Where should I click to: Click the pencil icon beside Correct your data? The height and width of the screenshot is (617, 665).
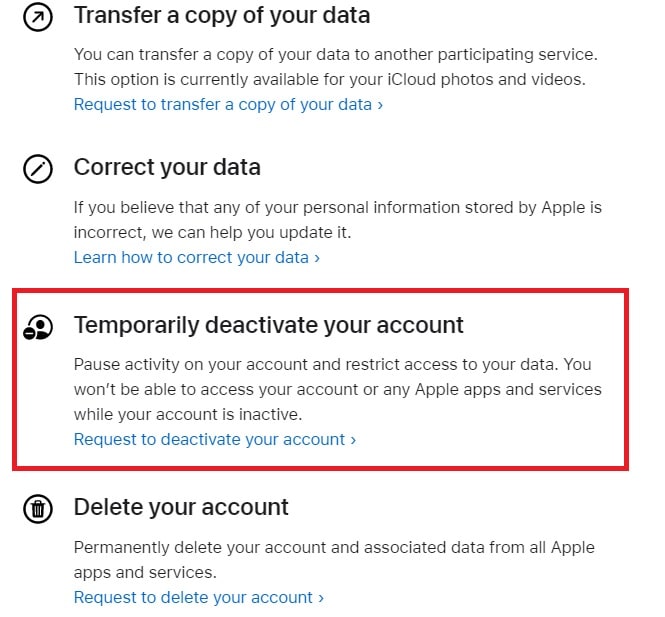(x=38, y=169)
